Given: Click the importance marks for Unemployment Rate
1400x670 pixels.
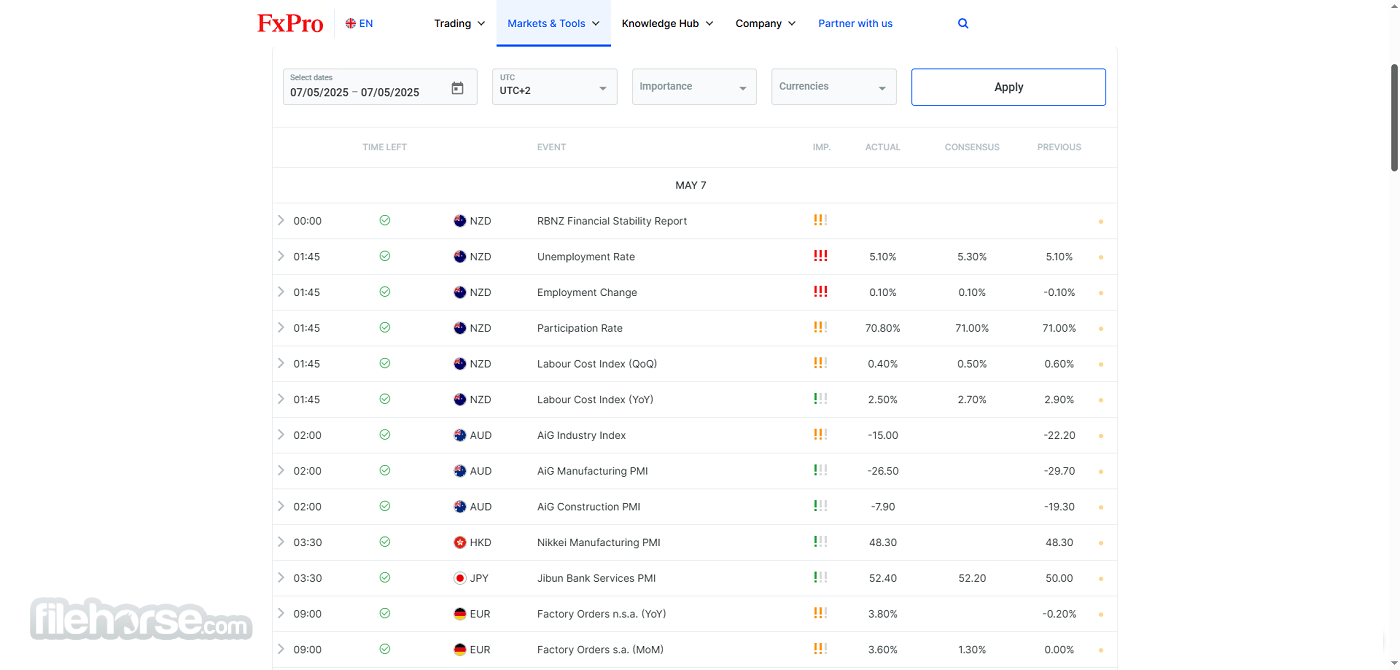Looking at the screenshot, I should pyautogui.click(x=820, y=256).
